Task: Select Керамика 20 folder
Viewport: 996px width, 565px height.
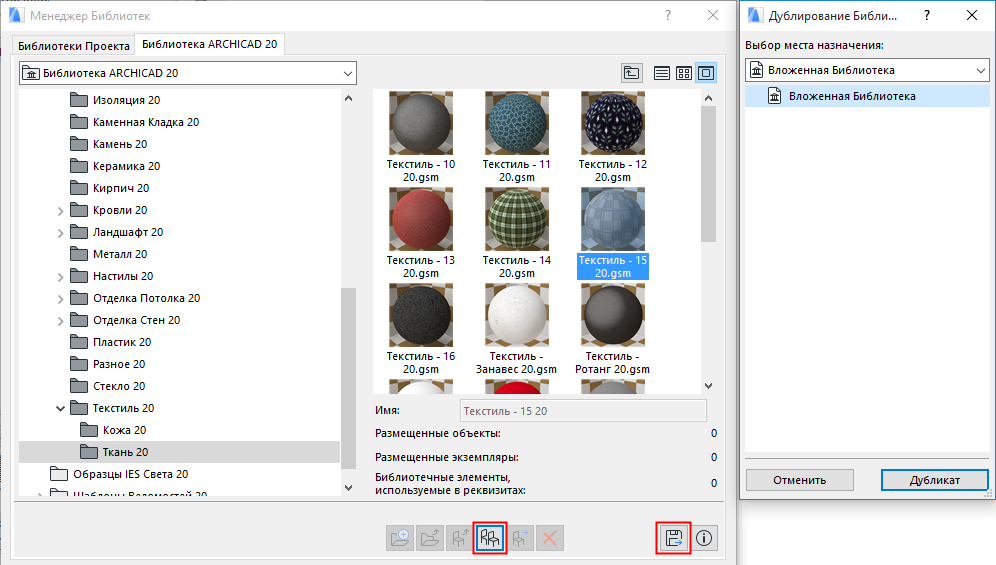Action: (115, 166)
